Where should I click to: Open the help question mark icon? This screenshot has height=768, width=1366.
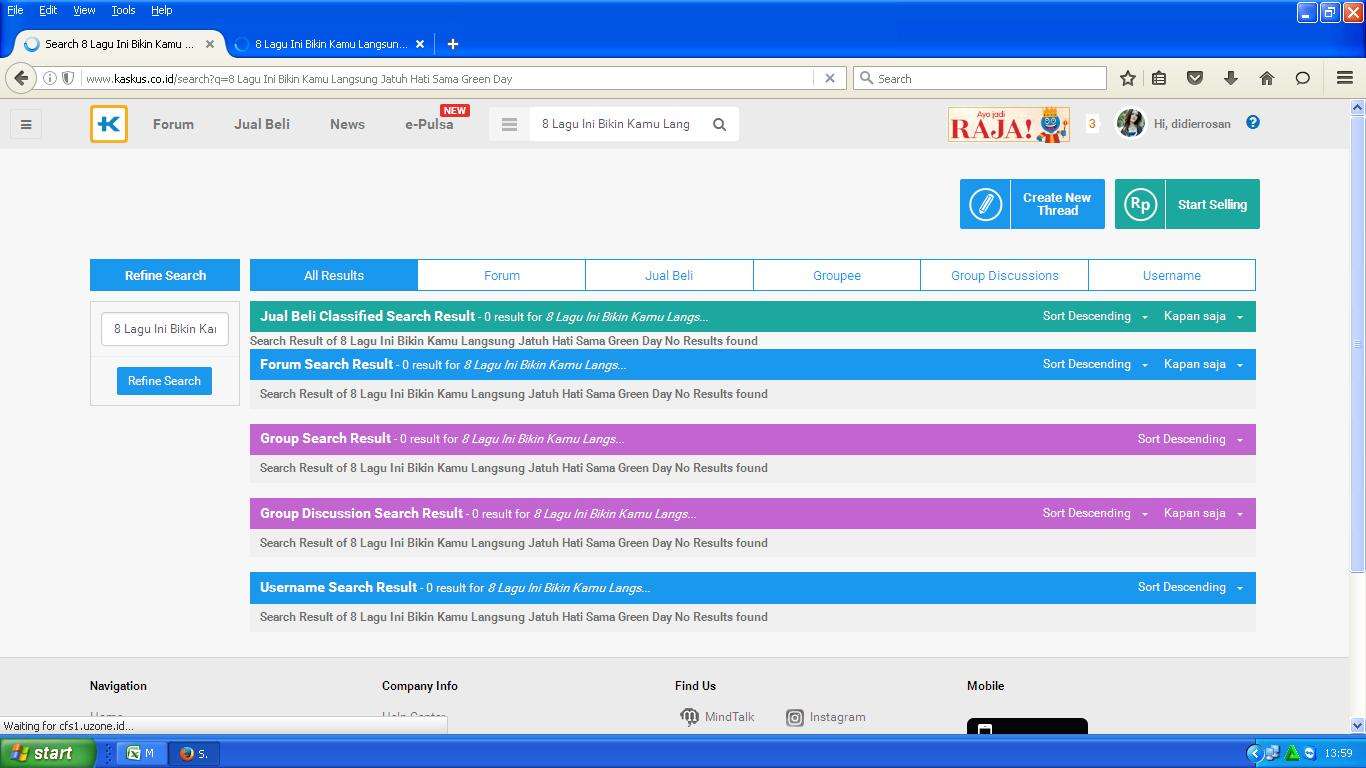(x=1253, y=122)
